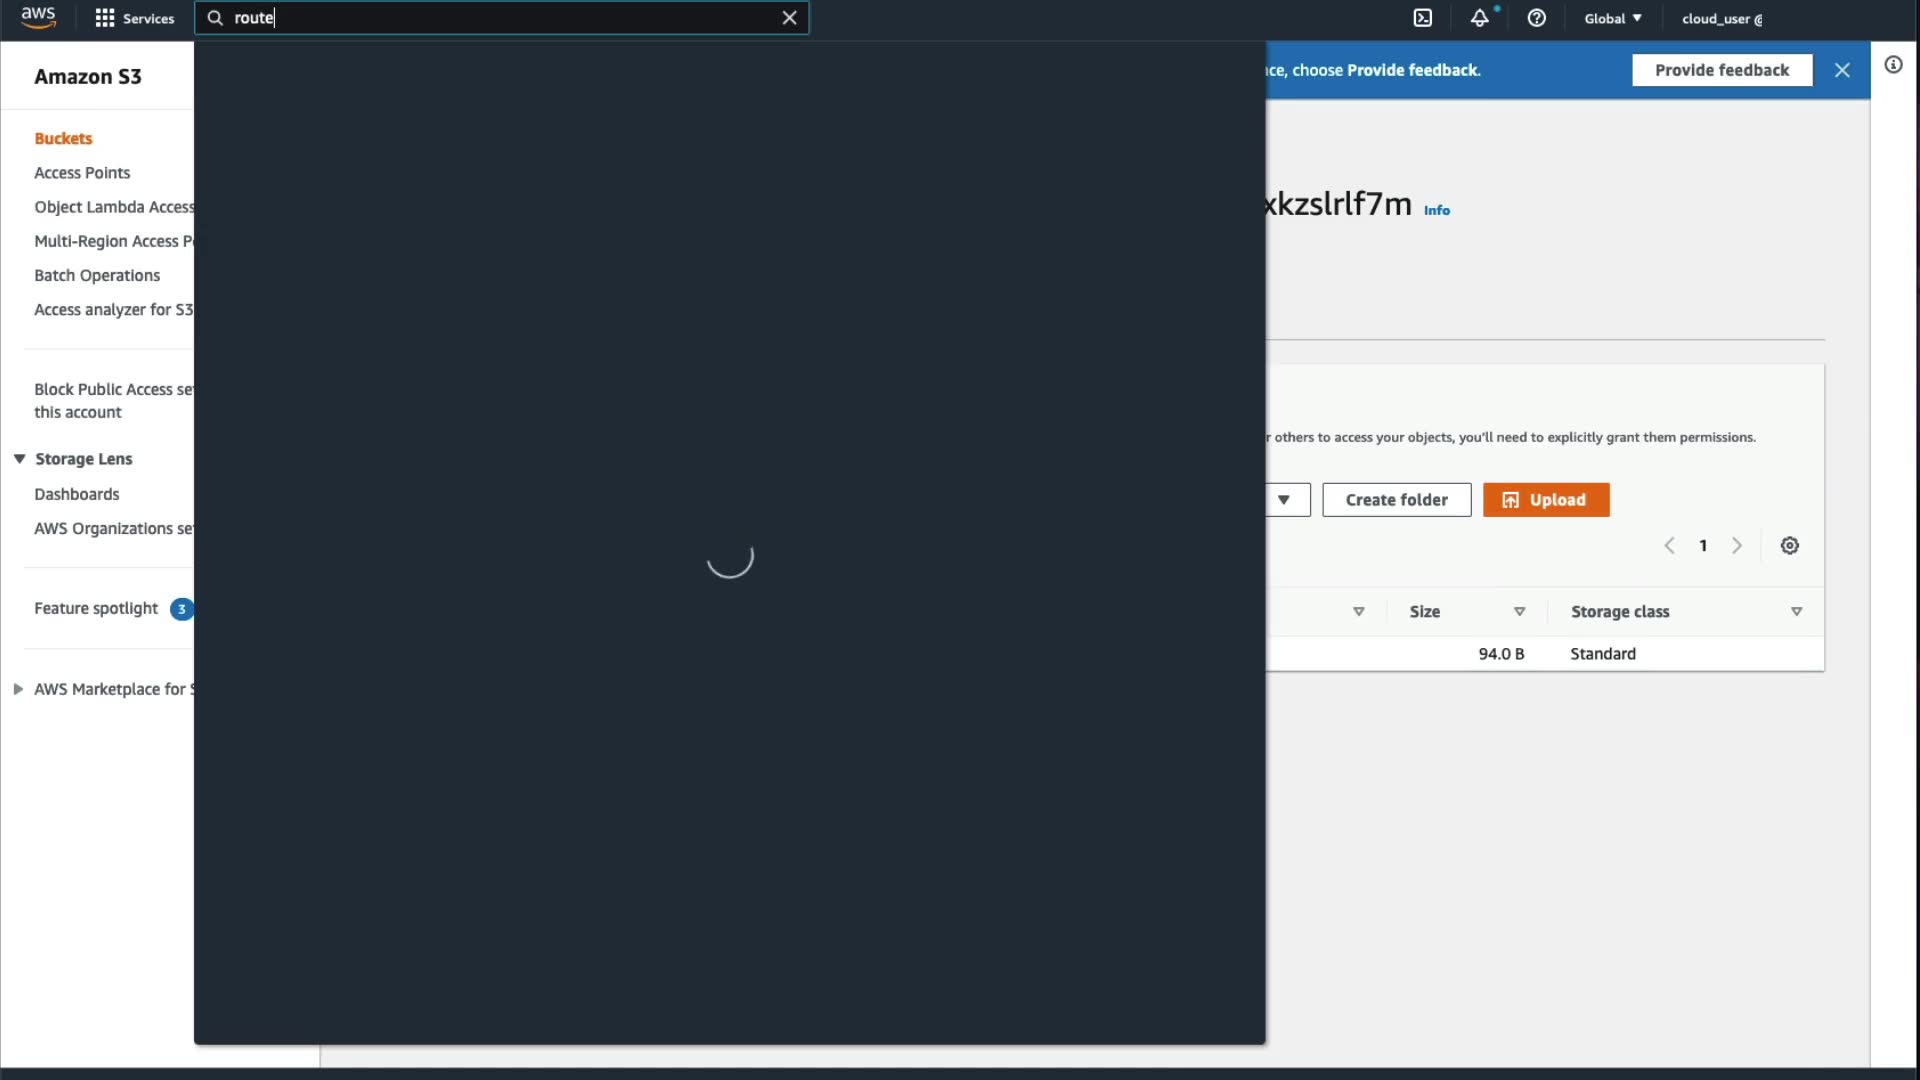Click the Create folder button
This screenshot has height=1080, width=1920.
tap(1396, 500)
